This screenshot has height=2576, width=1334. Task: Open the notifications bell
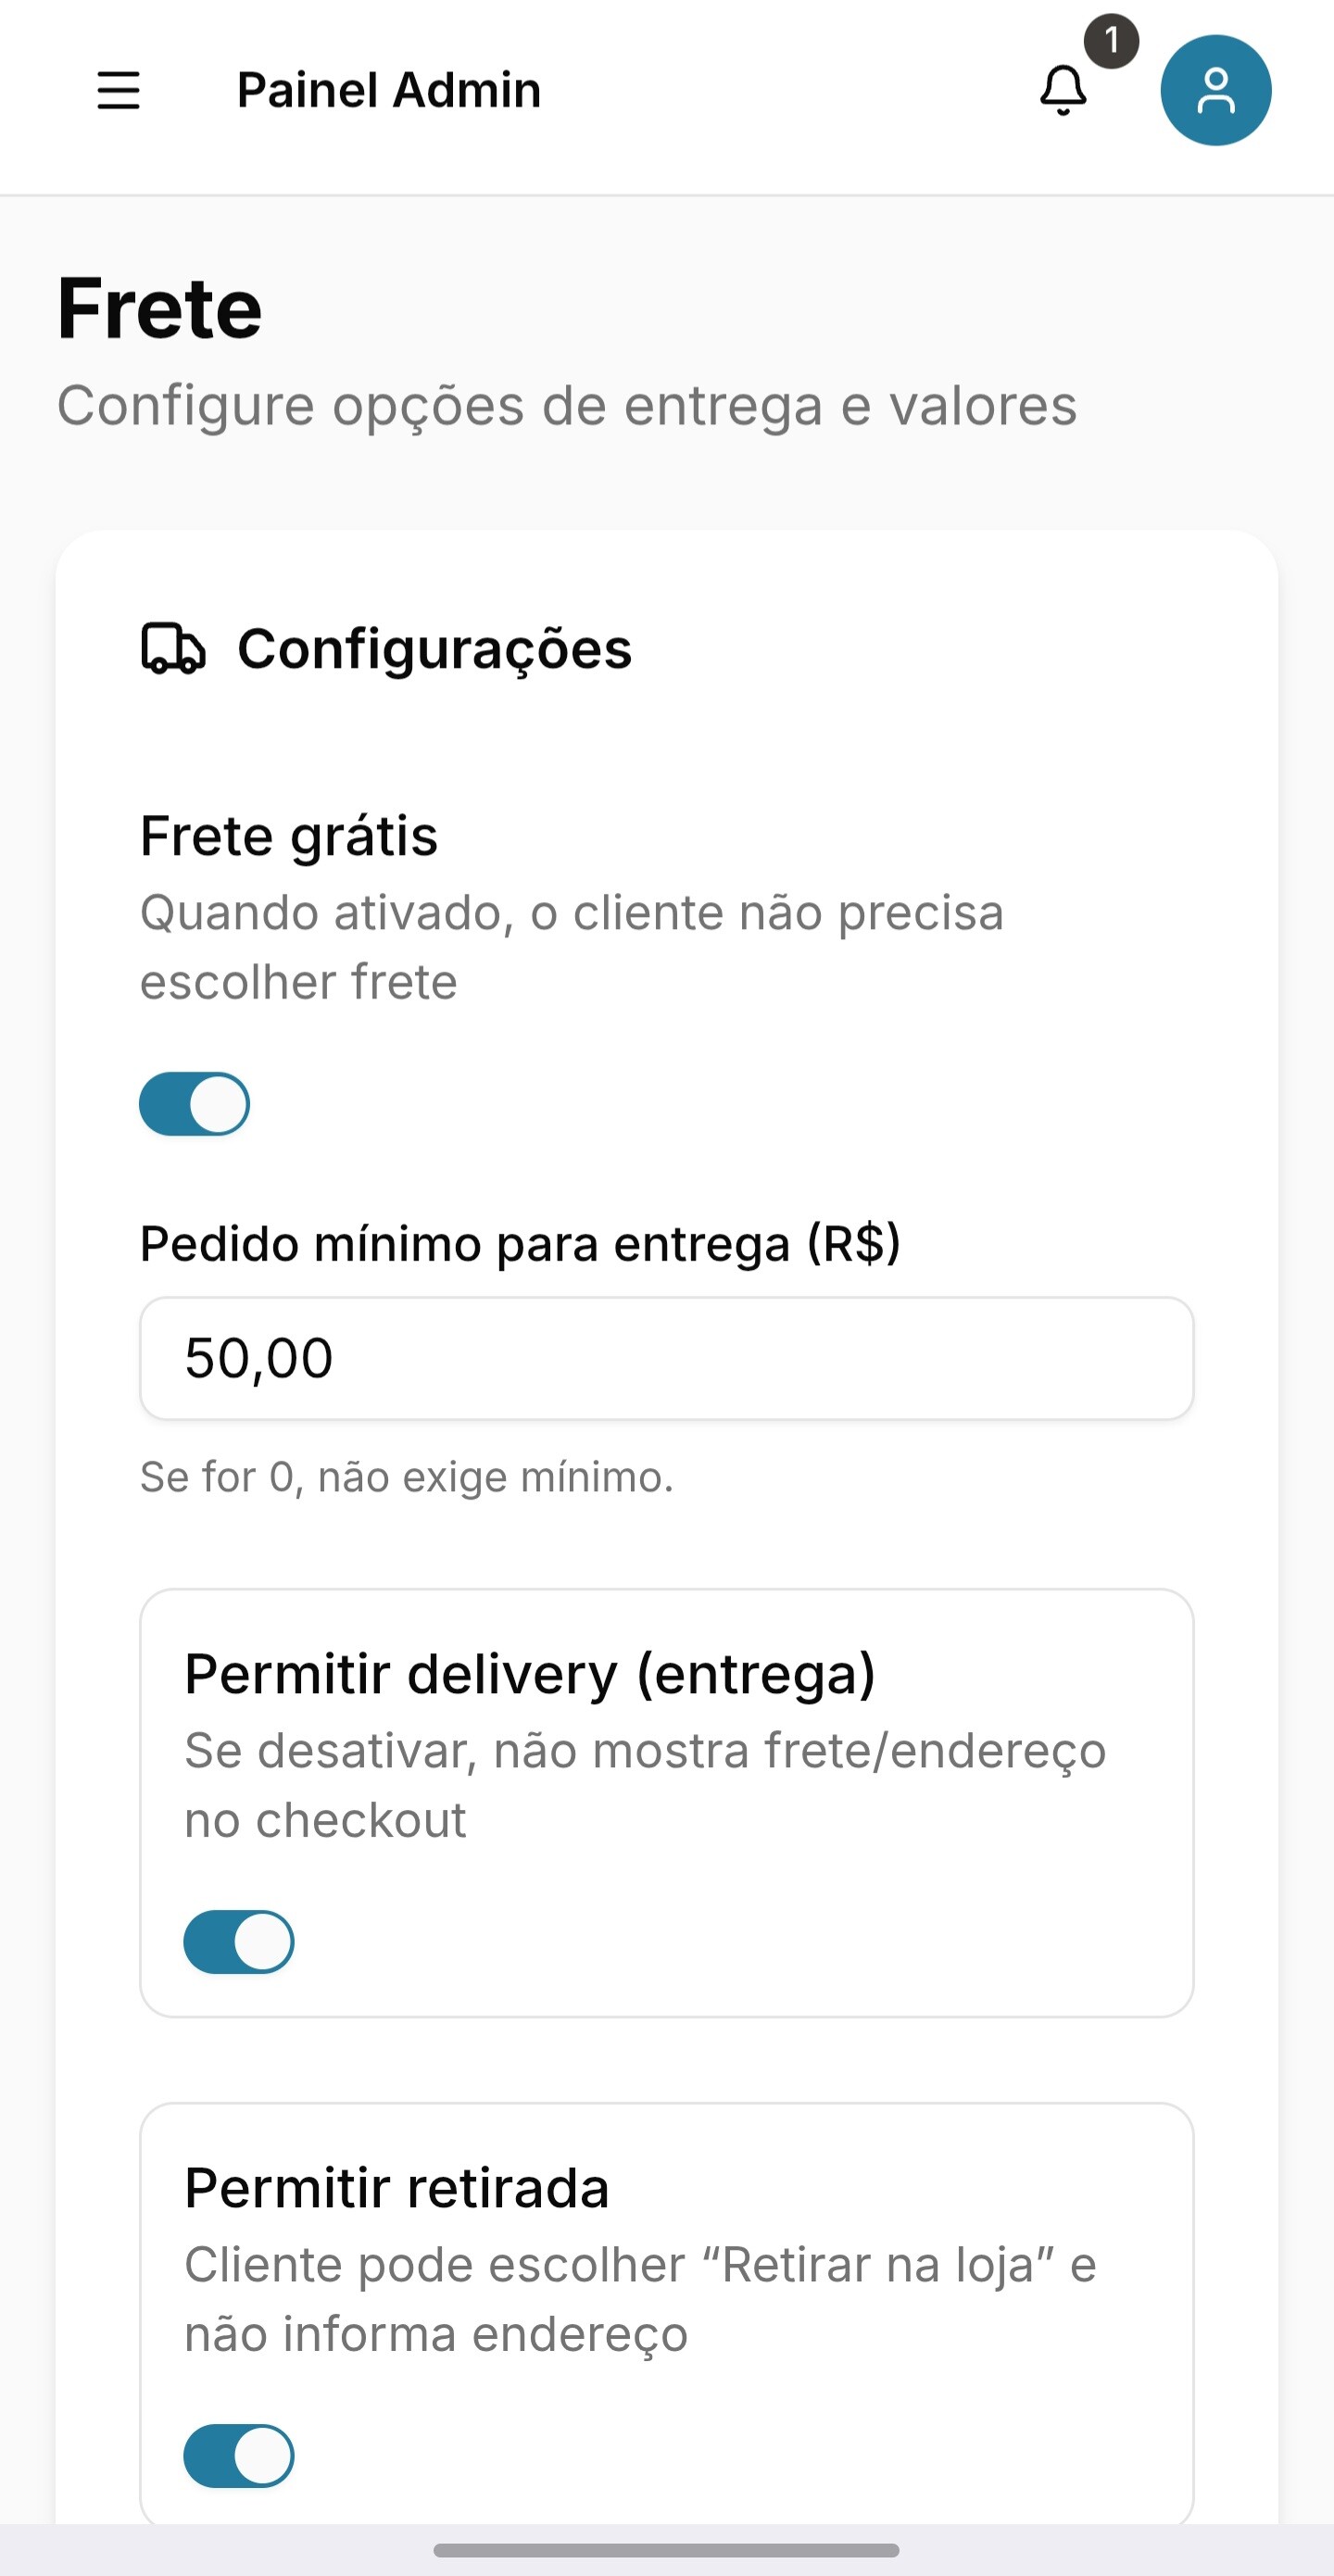1063,90
